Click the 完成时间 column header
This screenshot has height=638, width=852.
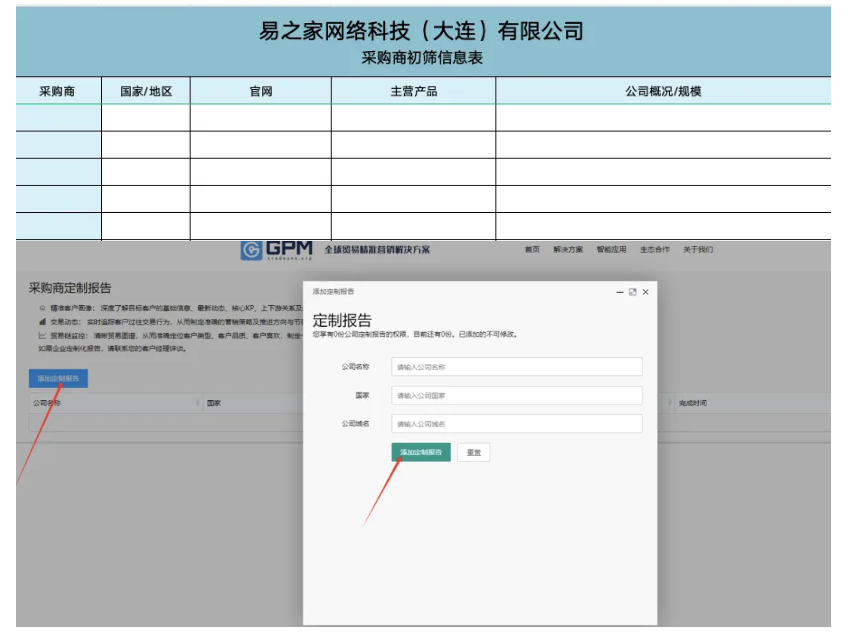point(693,403)
